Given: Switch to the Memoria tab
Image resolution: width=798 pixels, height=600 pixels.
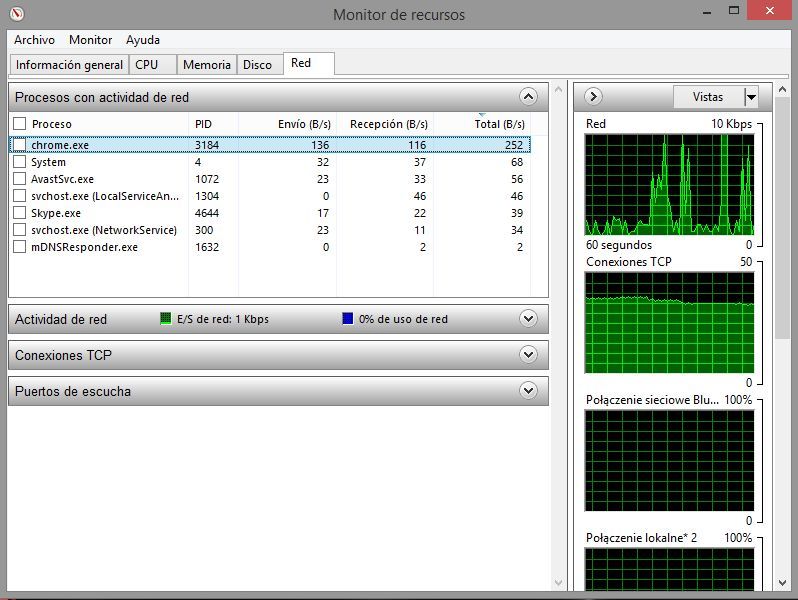Looking at the screenshot, I should coord(207,65).
